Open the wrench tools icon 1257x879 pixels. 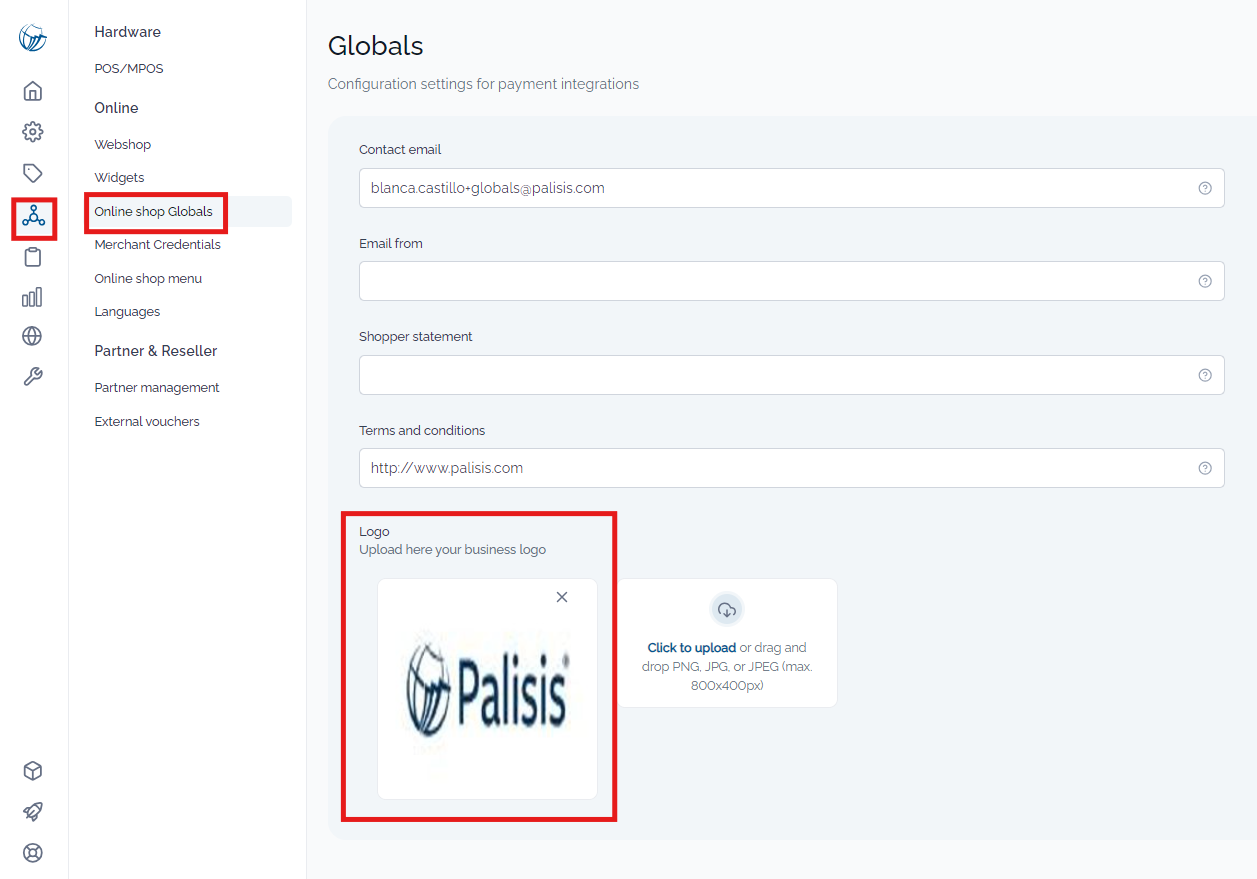pyautogui.click(x=33, y=377)
